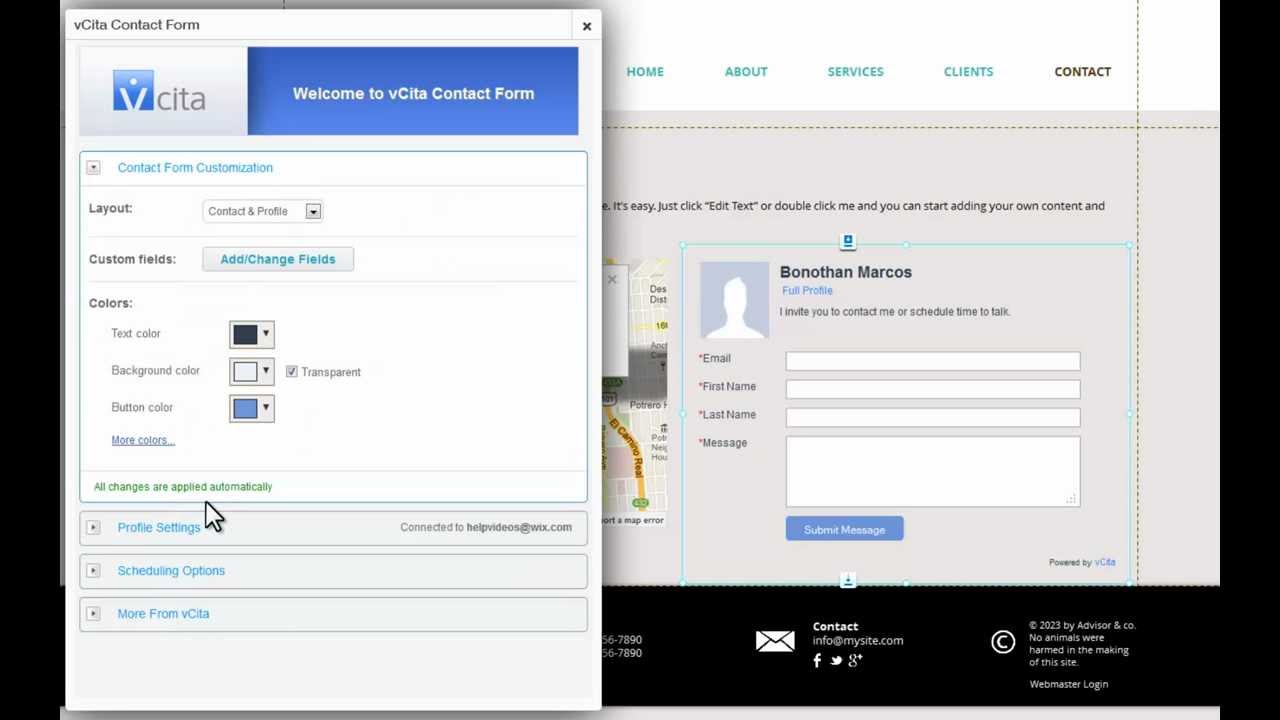The height and width of the screenshot is (720, 1280).
Task: Click the profile avatar of Bonothan Marcos
Action: pos(734,300)
